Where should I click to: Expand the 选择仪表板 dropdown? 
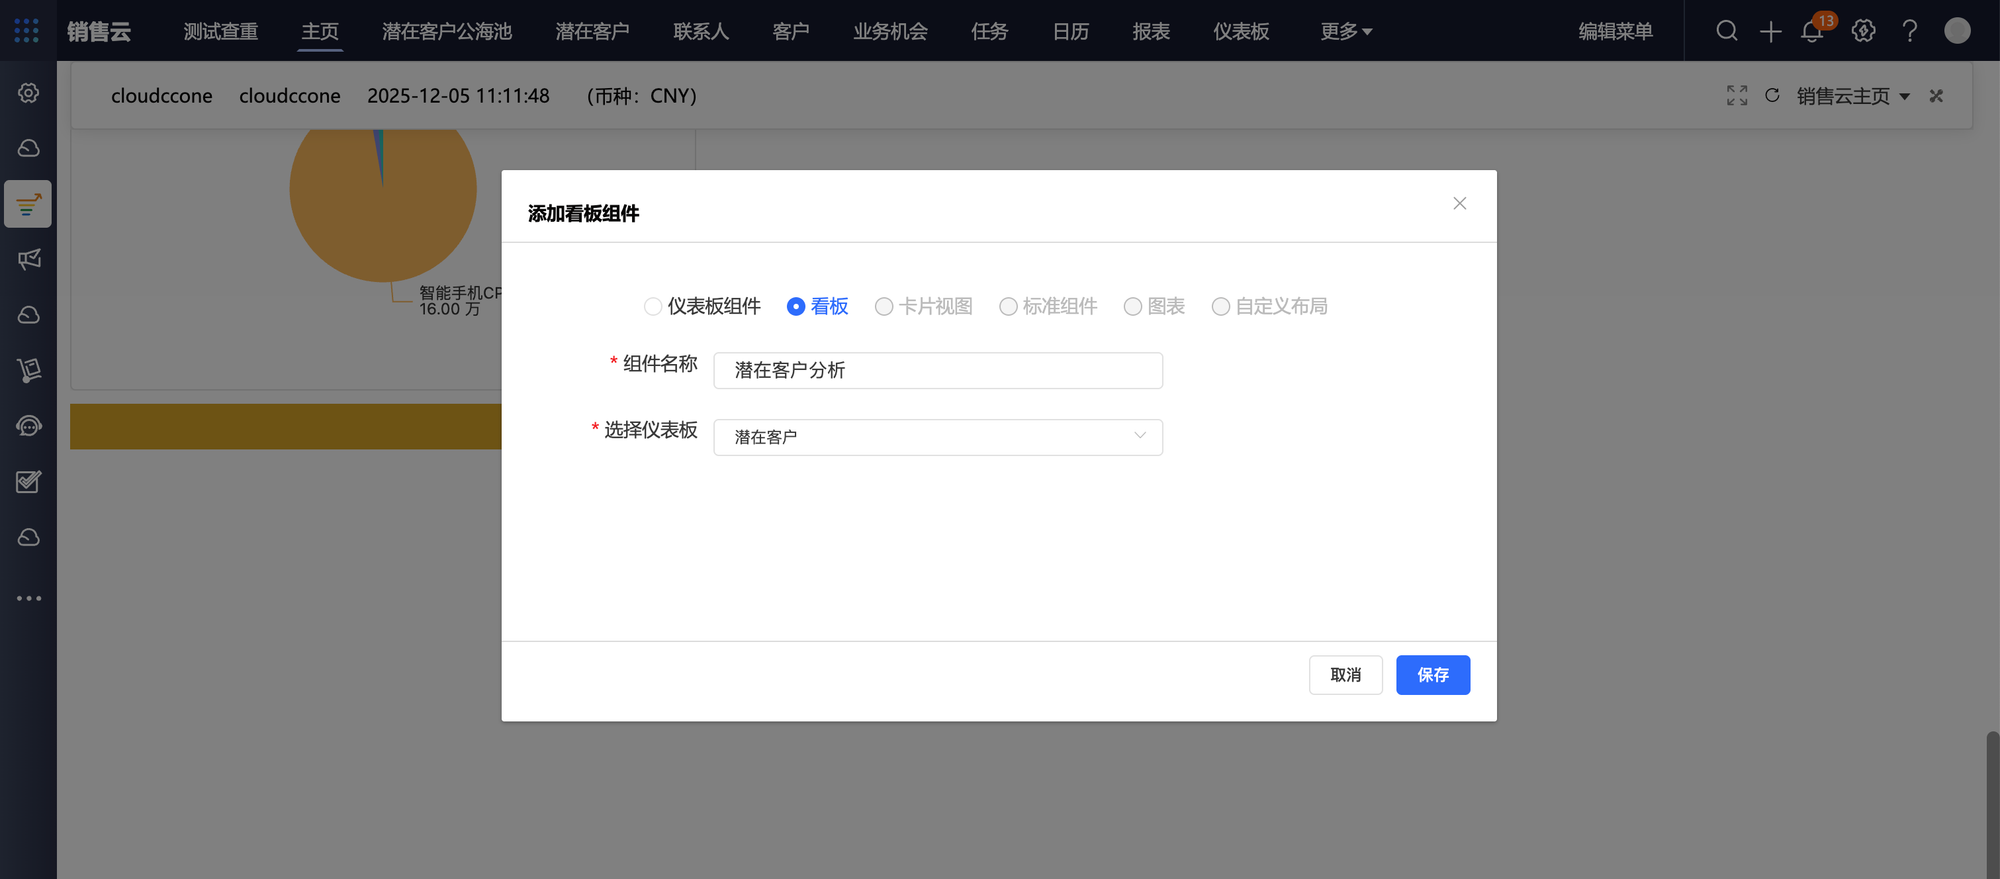(x=937, y=437)
